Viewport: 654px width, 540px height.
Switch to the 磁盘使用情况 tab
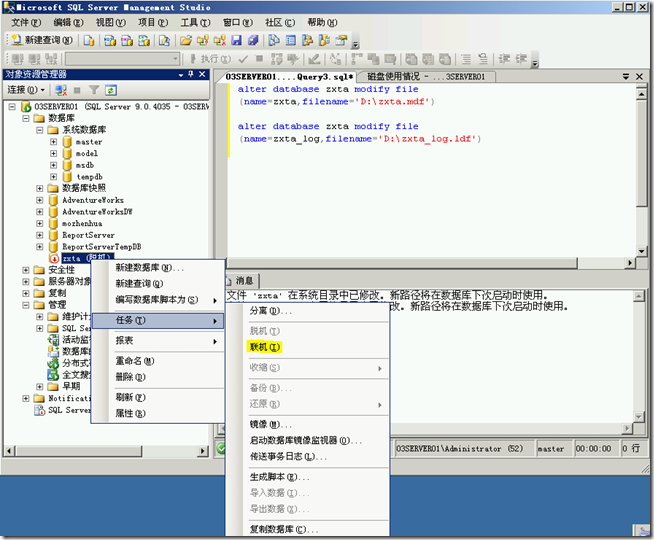[426, 76]
